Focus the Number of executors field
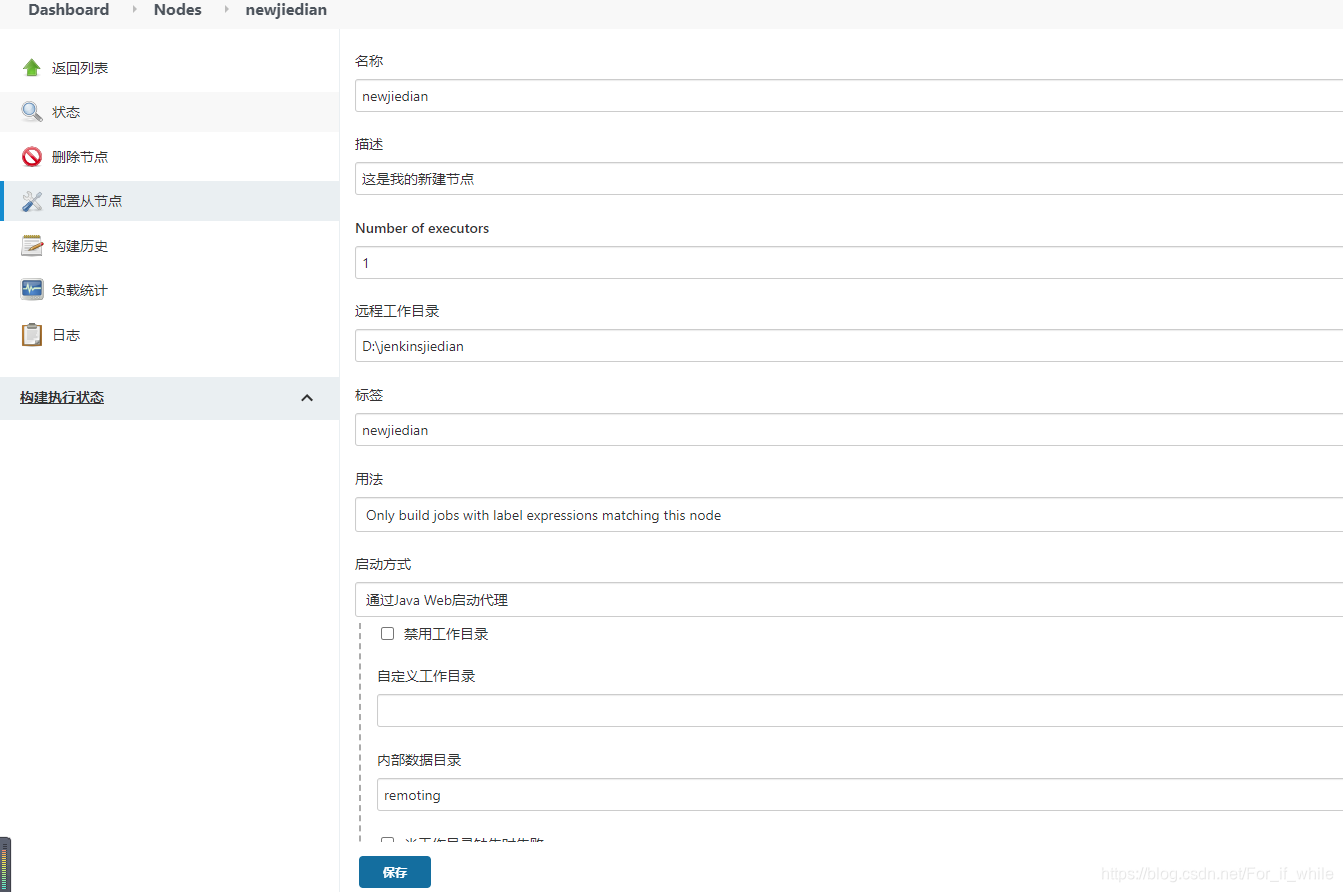1343x892 pixels. (x=849, y=263)
